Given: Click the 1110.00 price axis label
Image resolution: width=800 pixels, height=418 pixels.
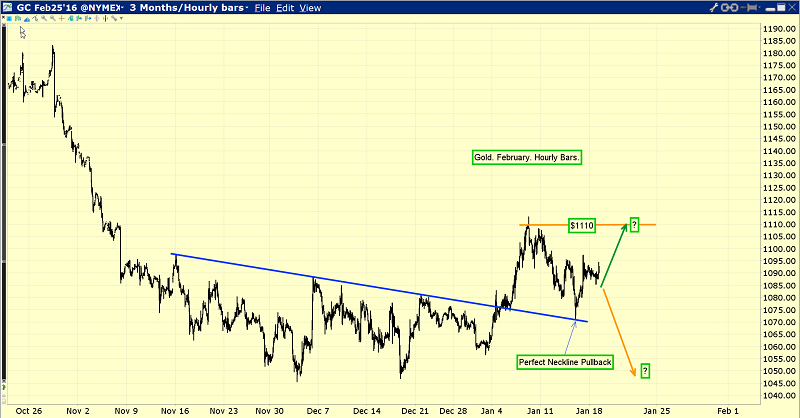Looking at the screenshot, I should click(x=779, y=225).
